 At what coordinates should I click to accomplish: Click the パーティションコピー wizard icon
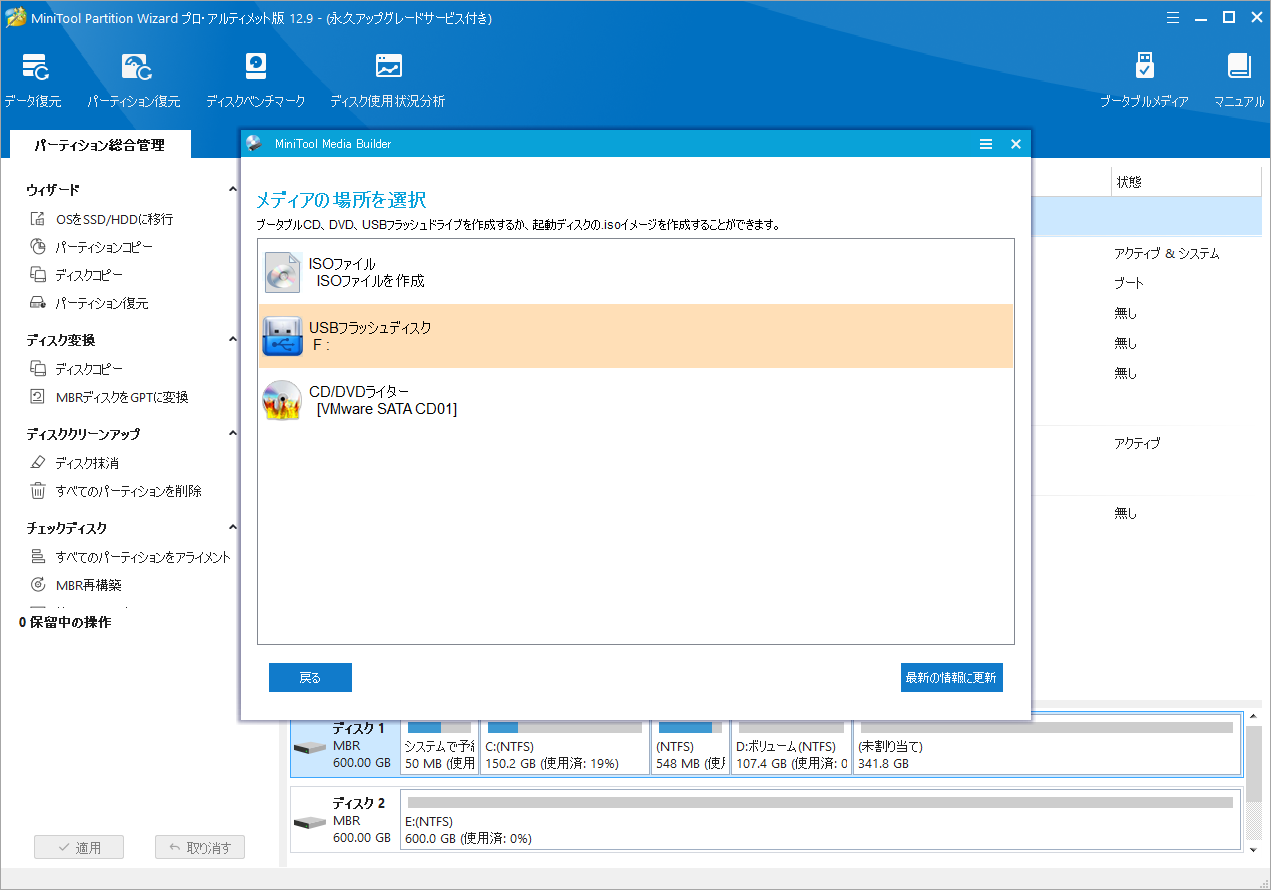point(38,247)
